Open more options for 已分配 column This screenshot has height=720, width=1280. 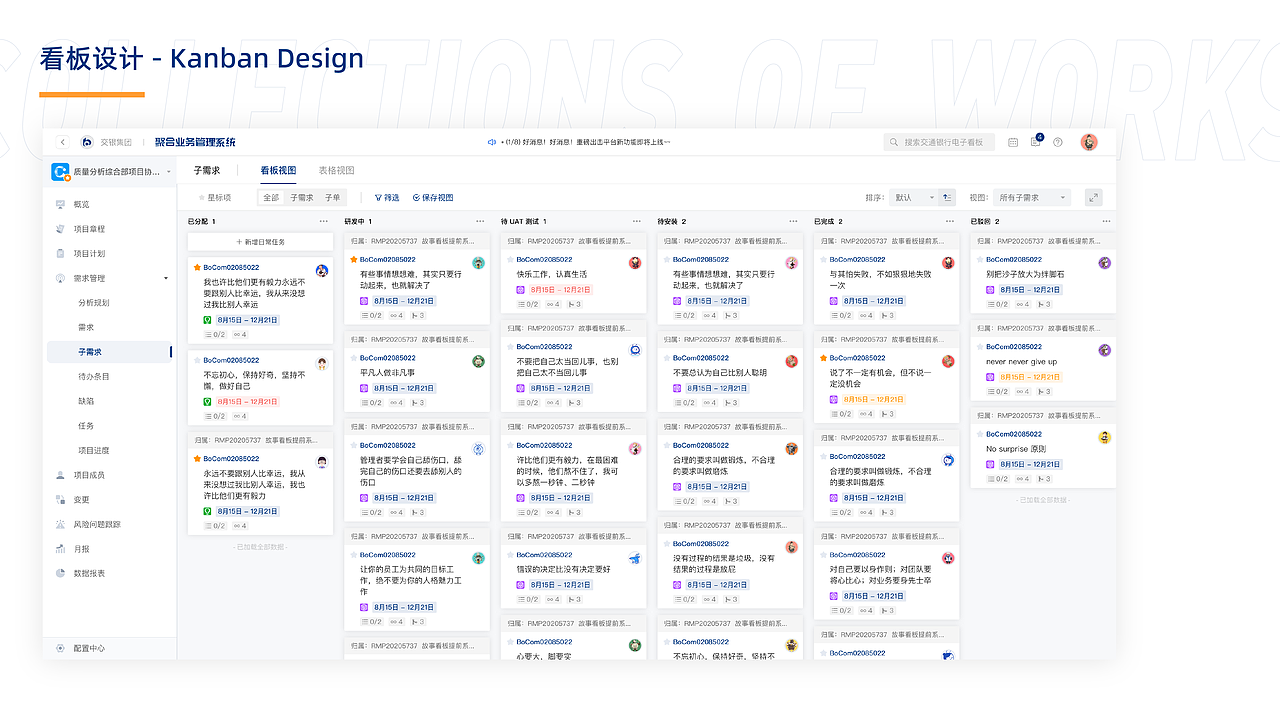click(x=323, y=221)
